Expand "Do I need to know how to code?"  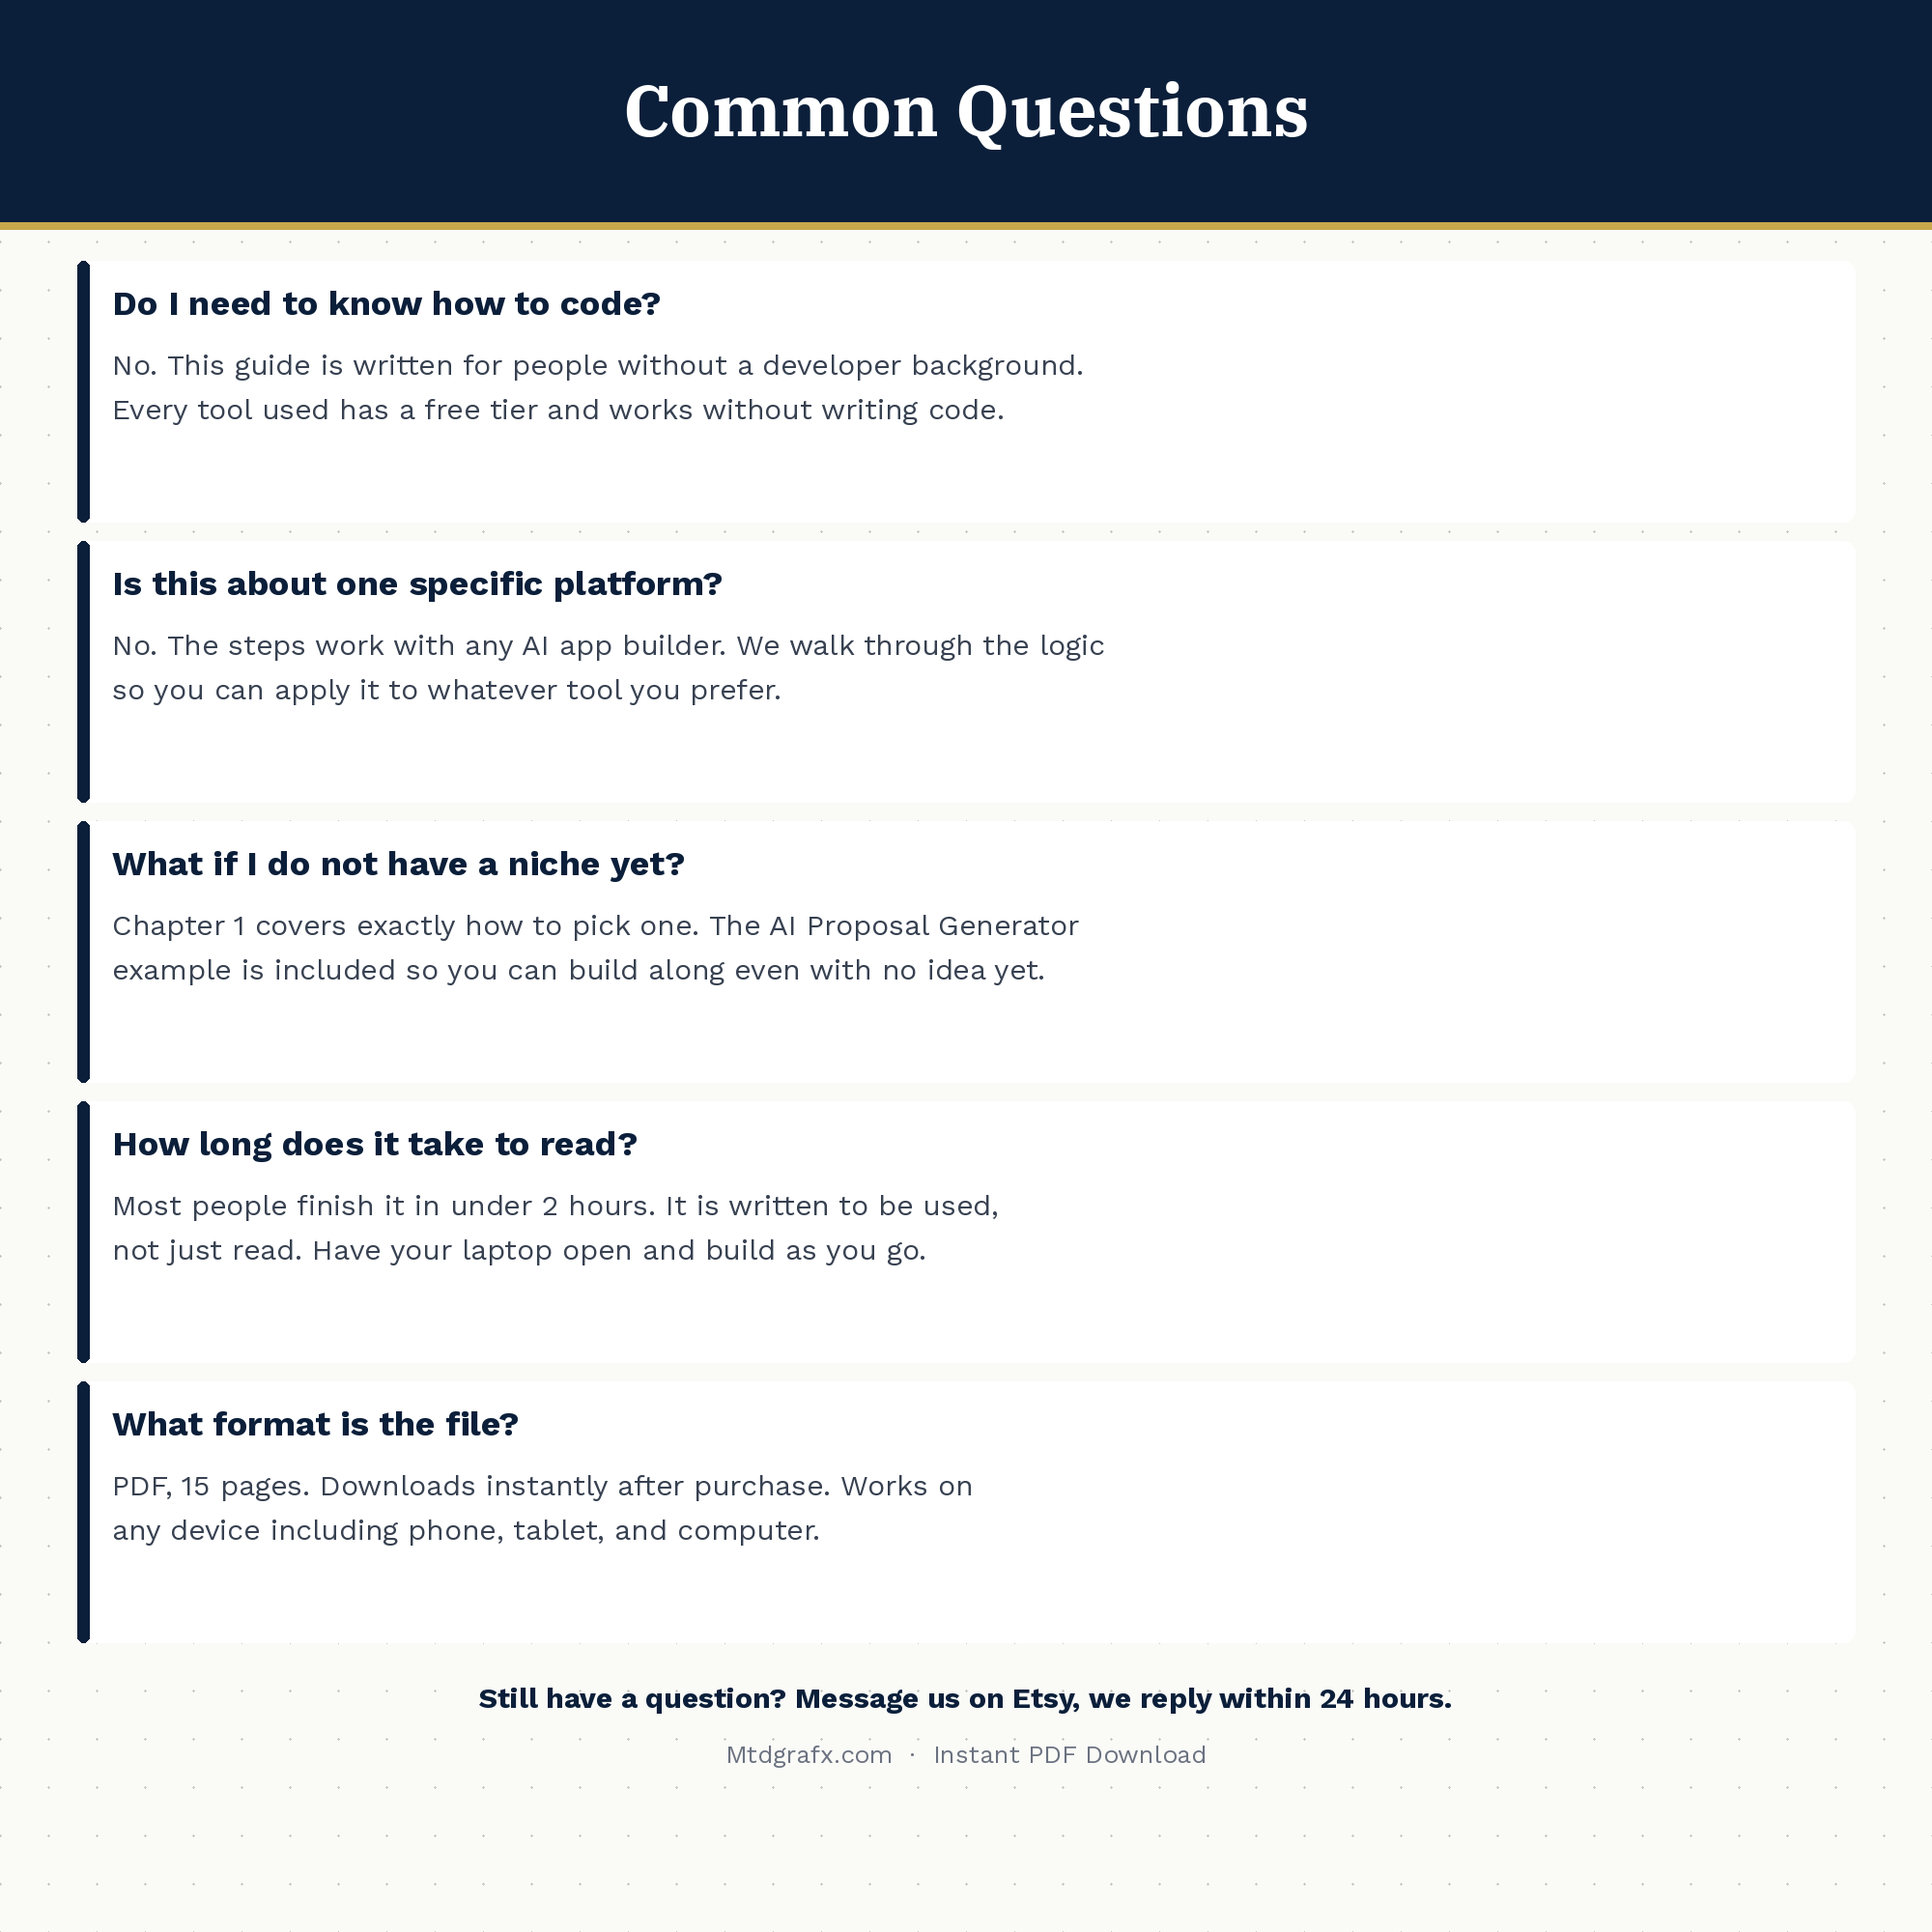(386, 304)
